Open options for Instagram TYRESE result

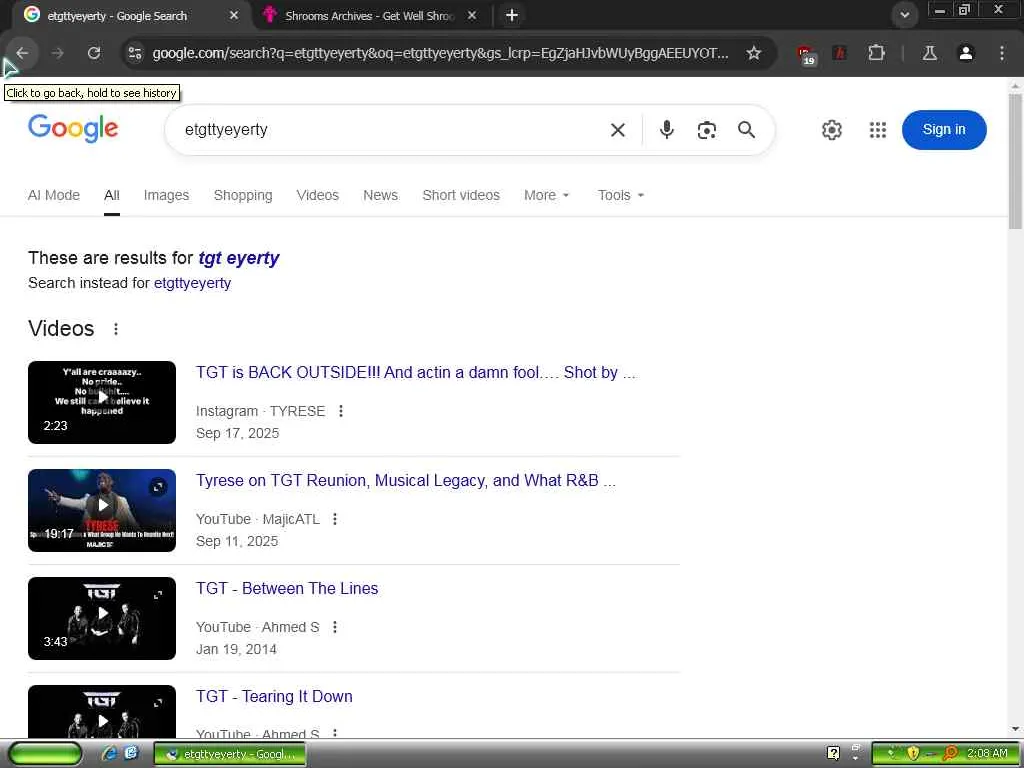tap(340, 411)
